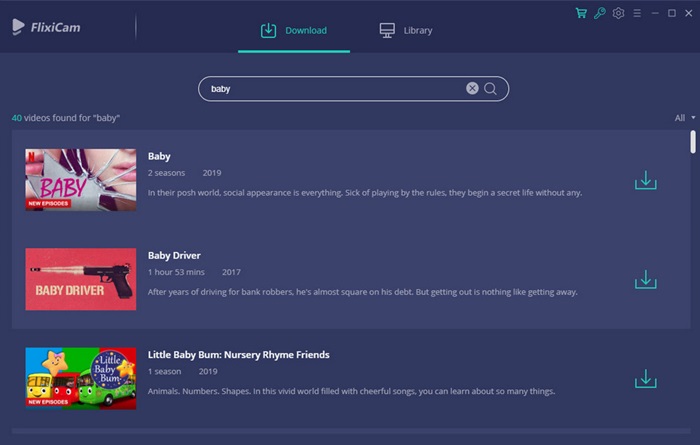
Task: Click the 2017 year label
Action: [231, 272]
